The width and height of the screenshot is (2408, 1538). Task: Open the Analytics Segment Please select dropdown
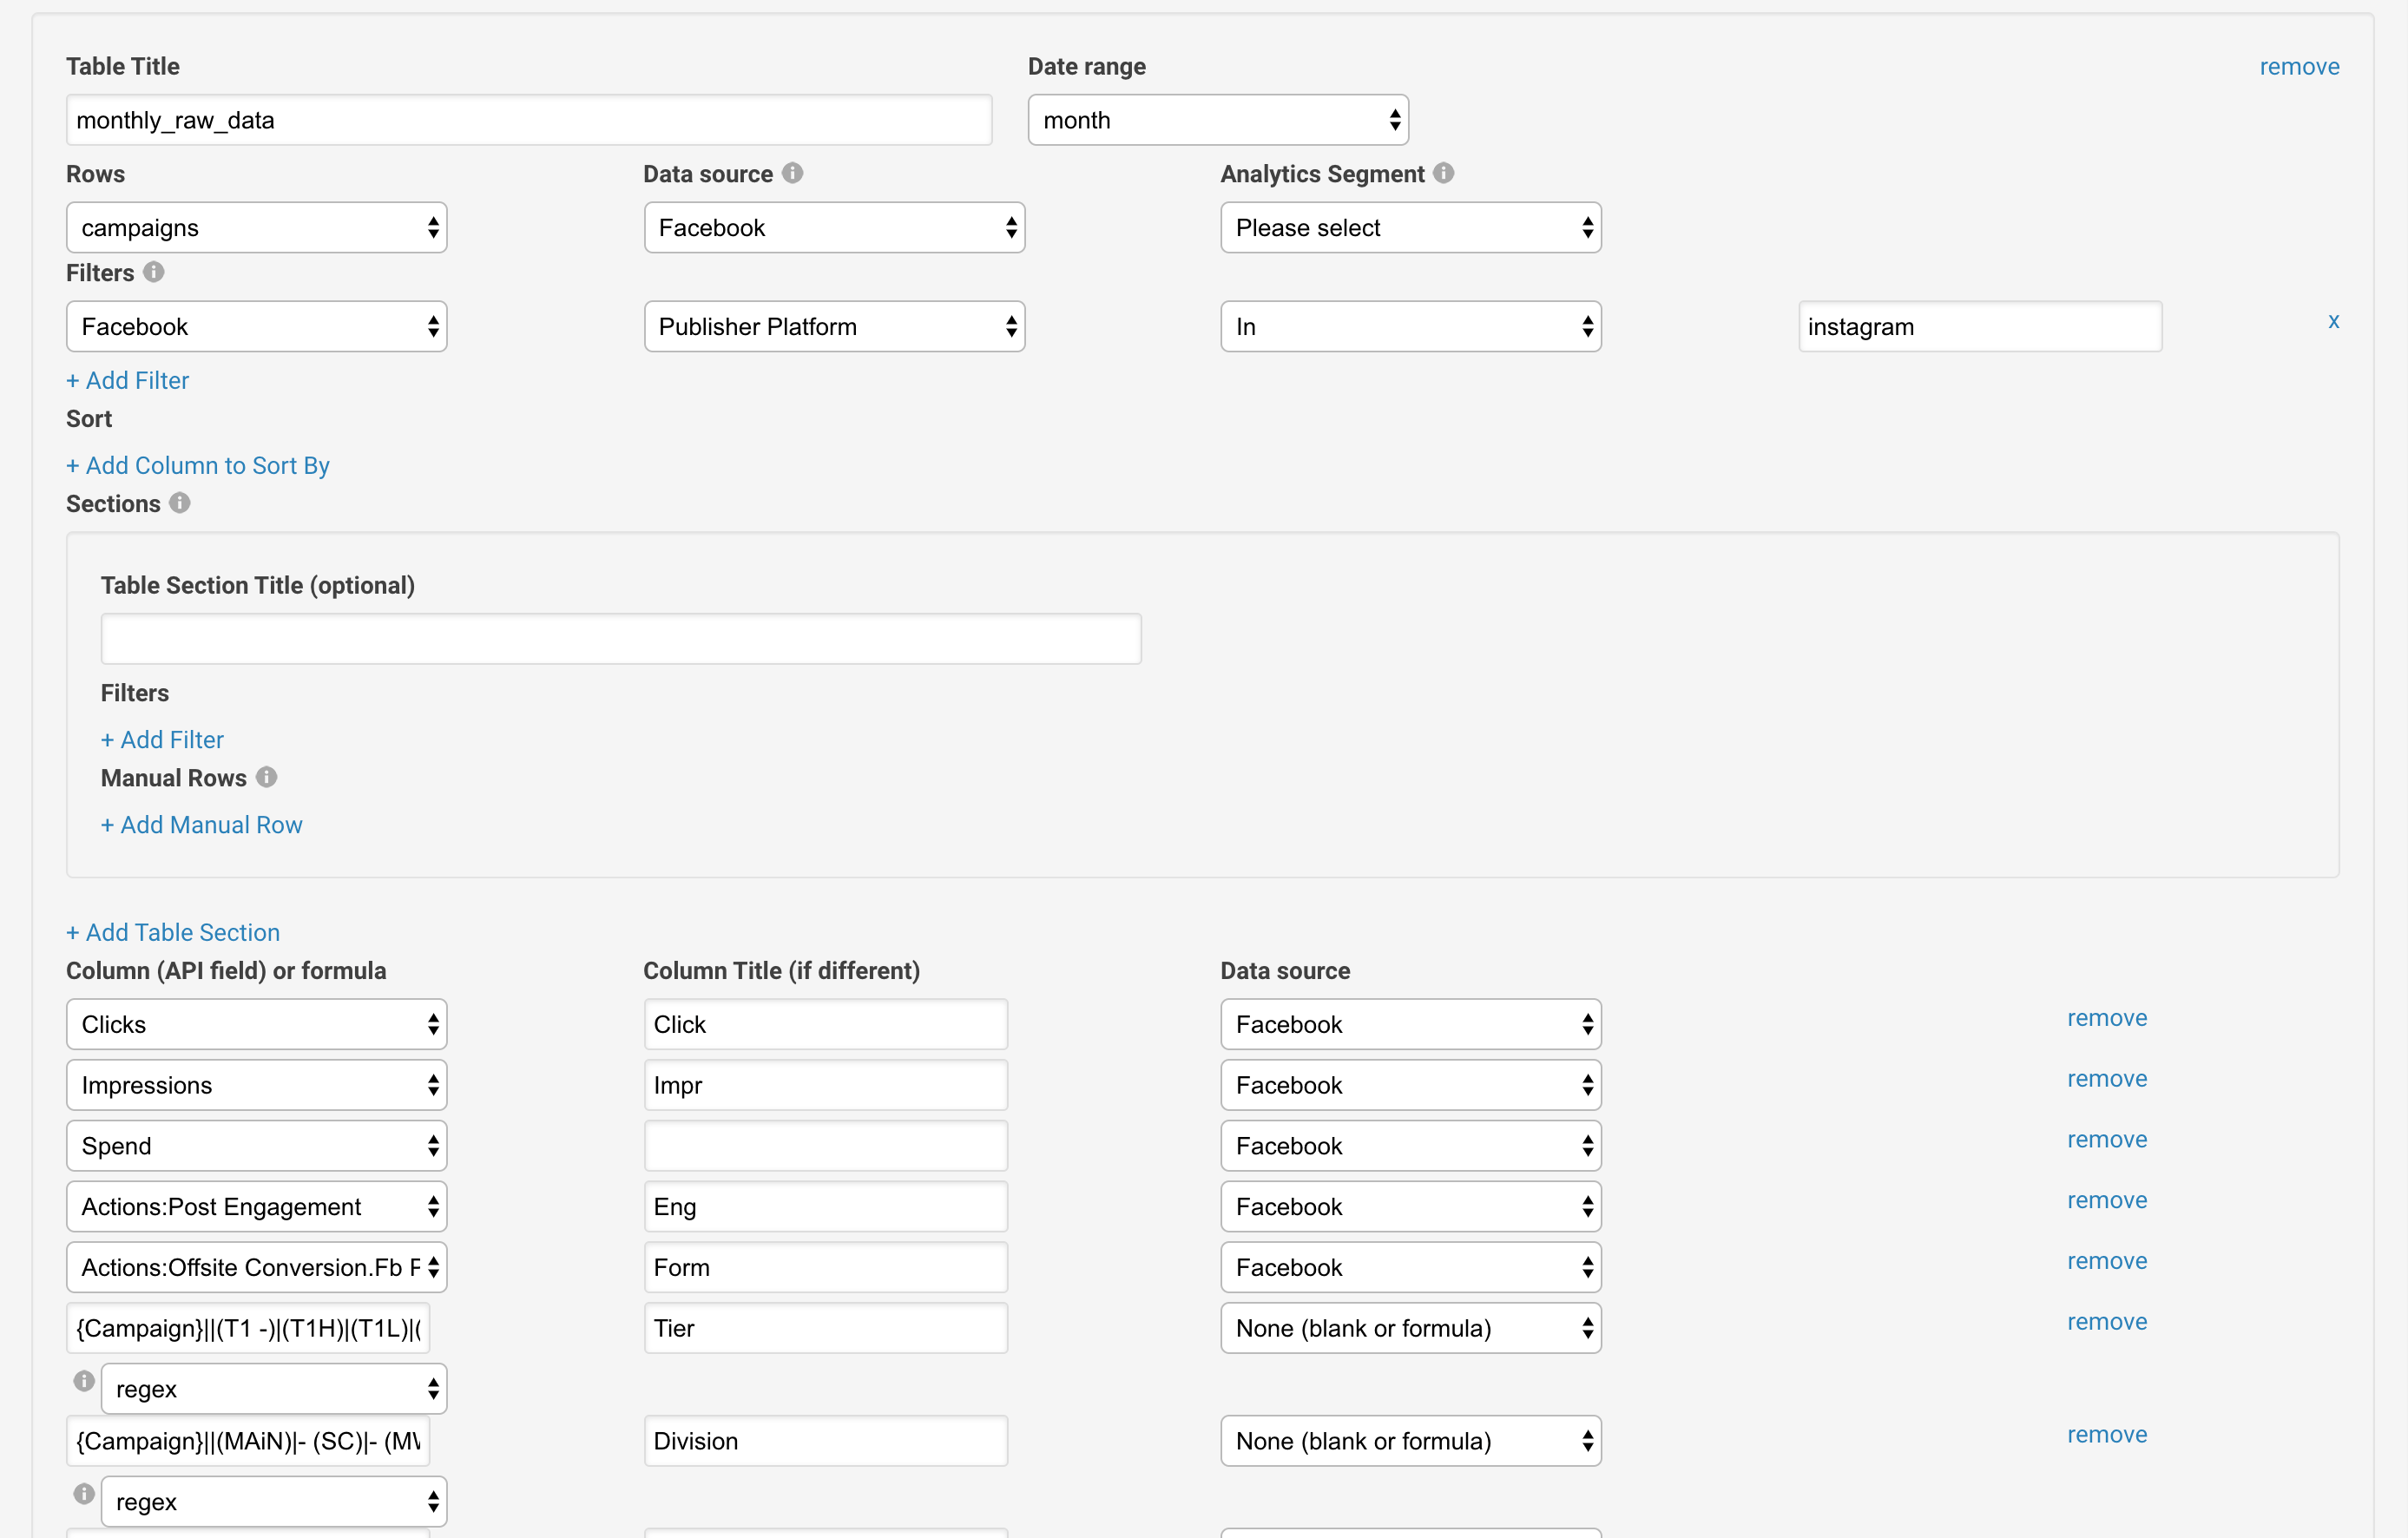point(1410,228)
